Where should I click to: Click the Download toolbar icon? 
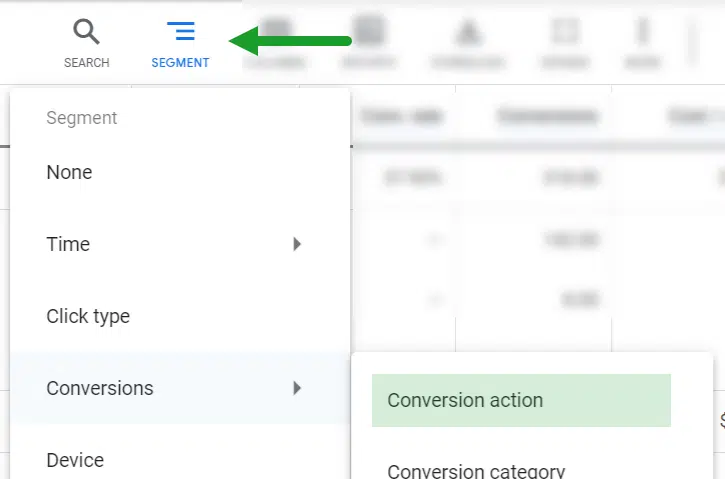(x=467, y=34)
